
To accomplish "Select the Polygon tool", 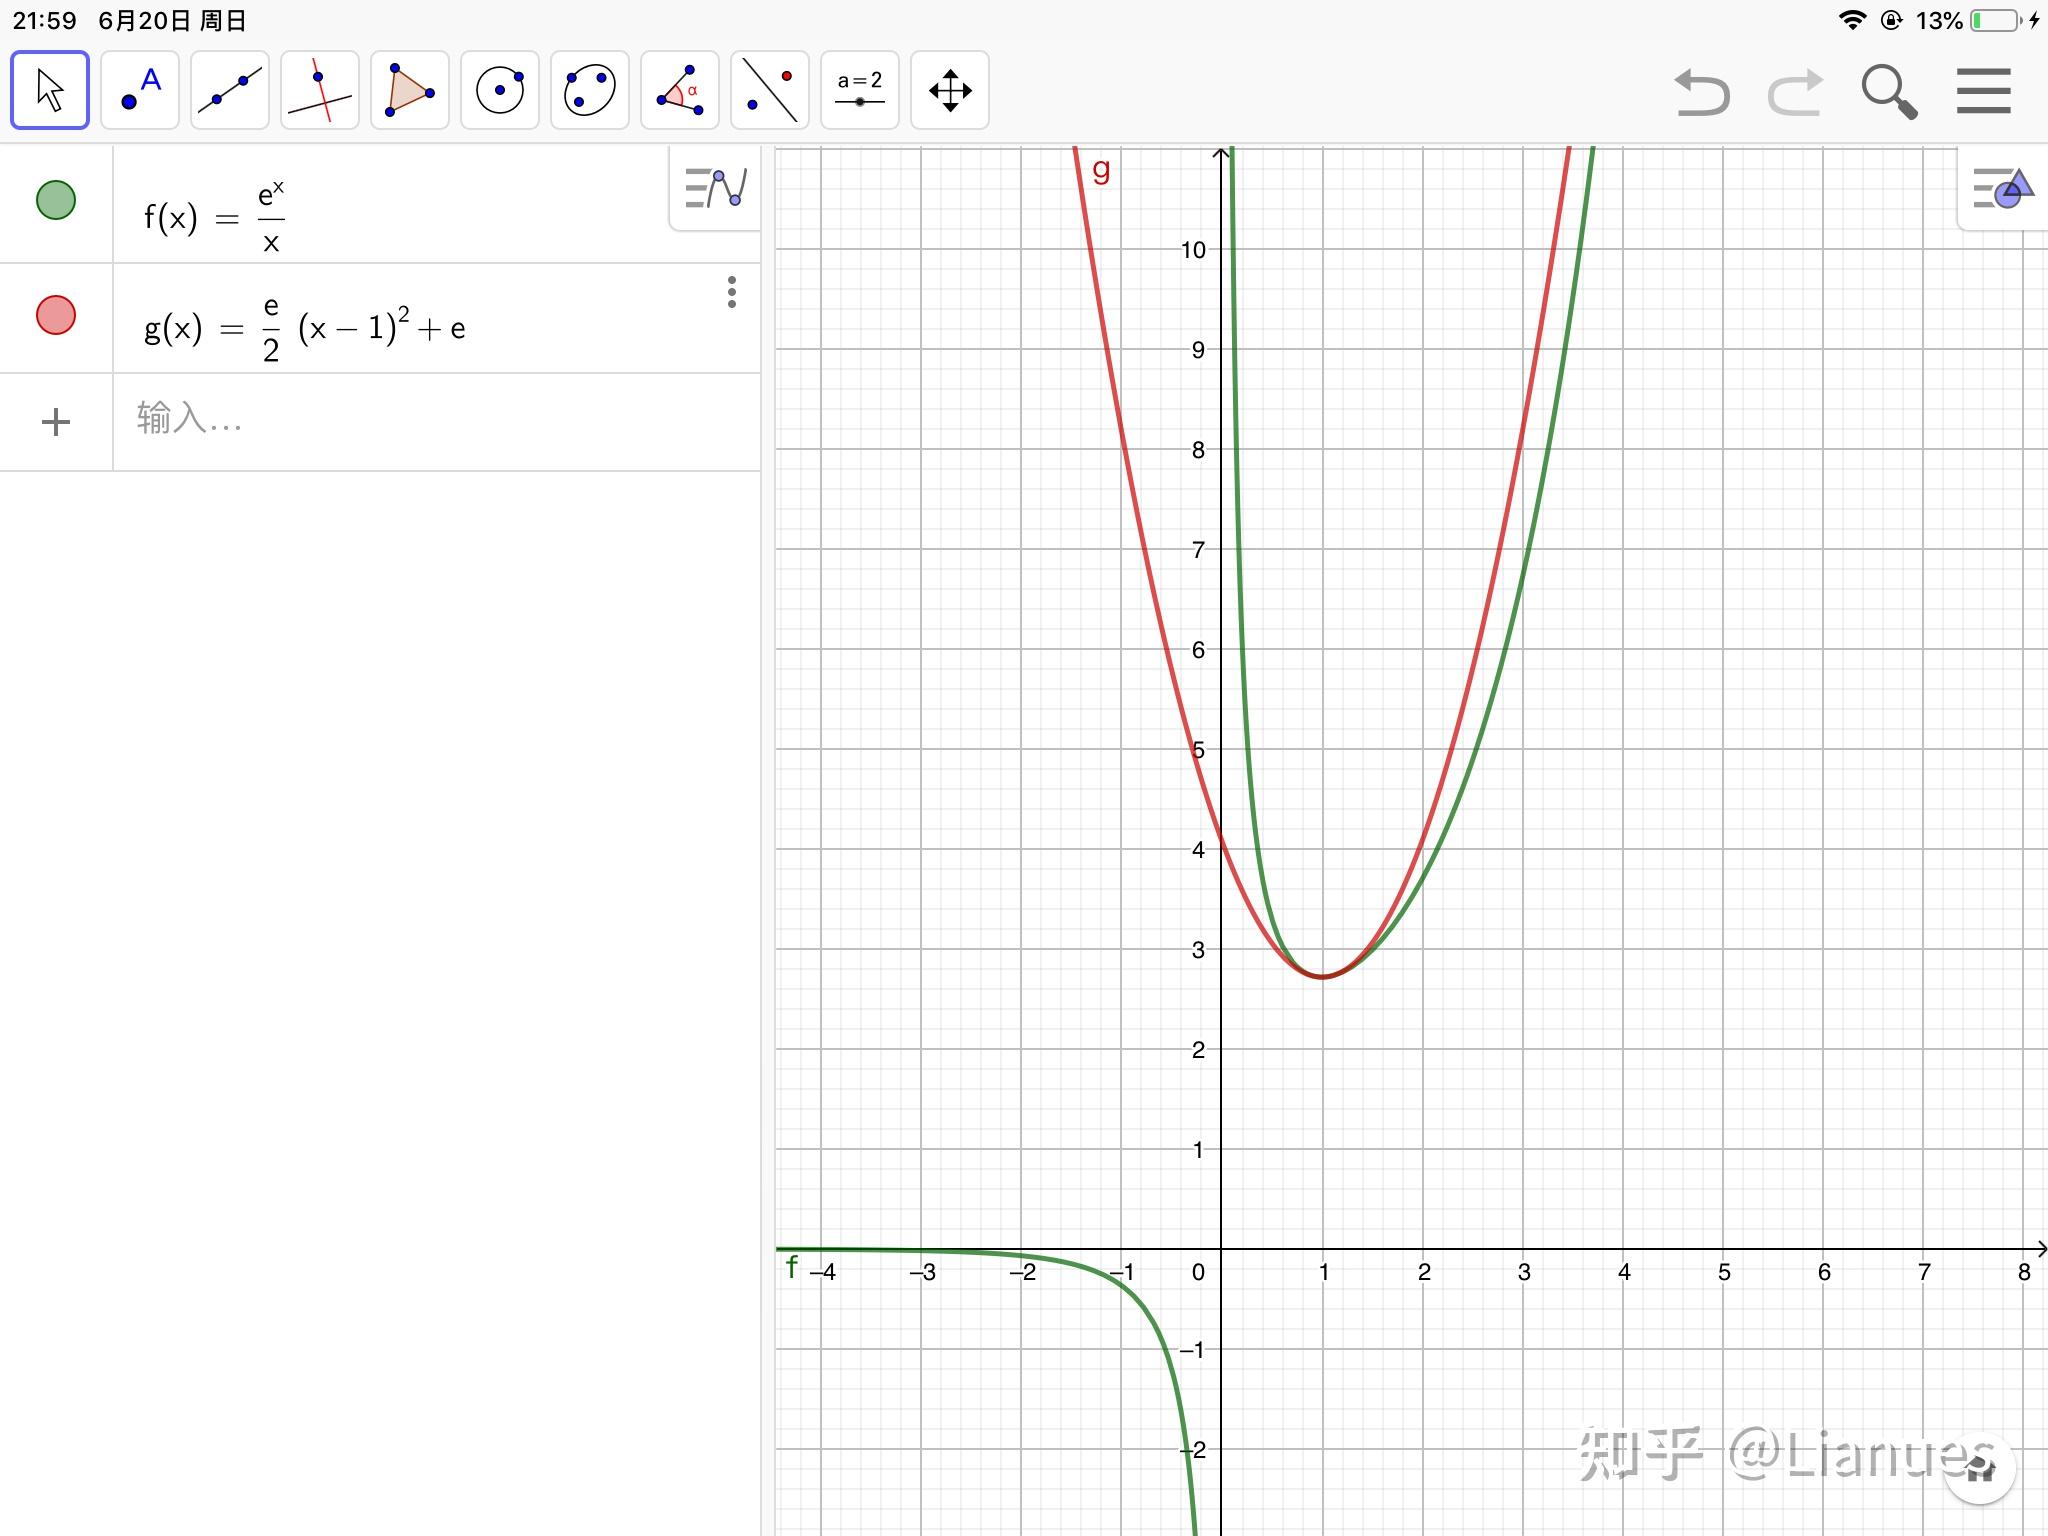I will [x=410, y=90].
